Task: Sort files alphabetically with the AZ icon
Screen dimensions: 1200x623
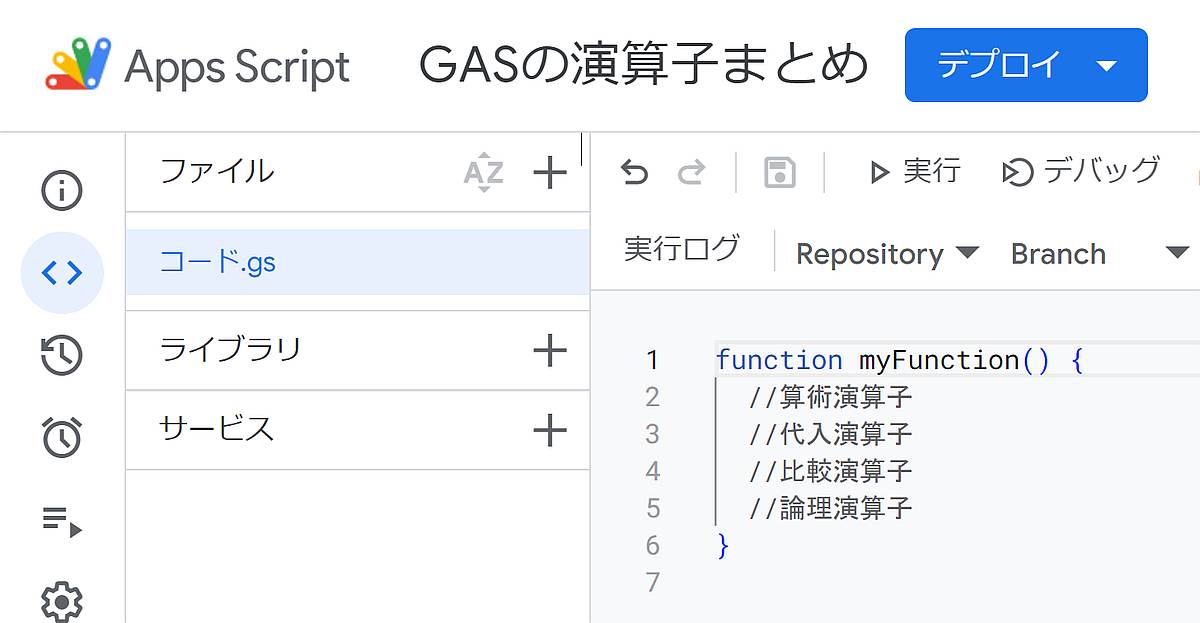Action: click(x=483, y=171)
